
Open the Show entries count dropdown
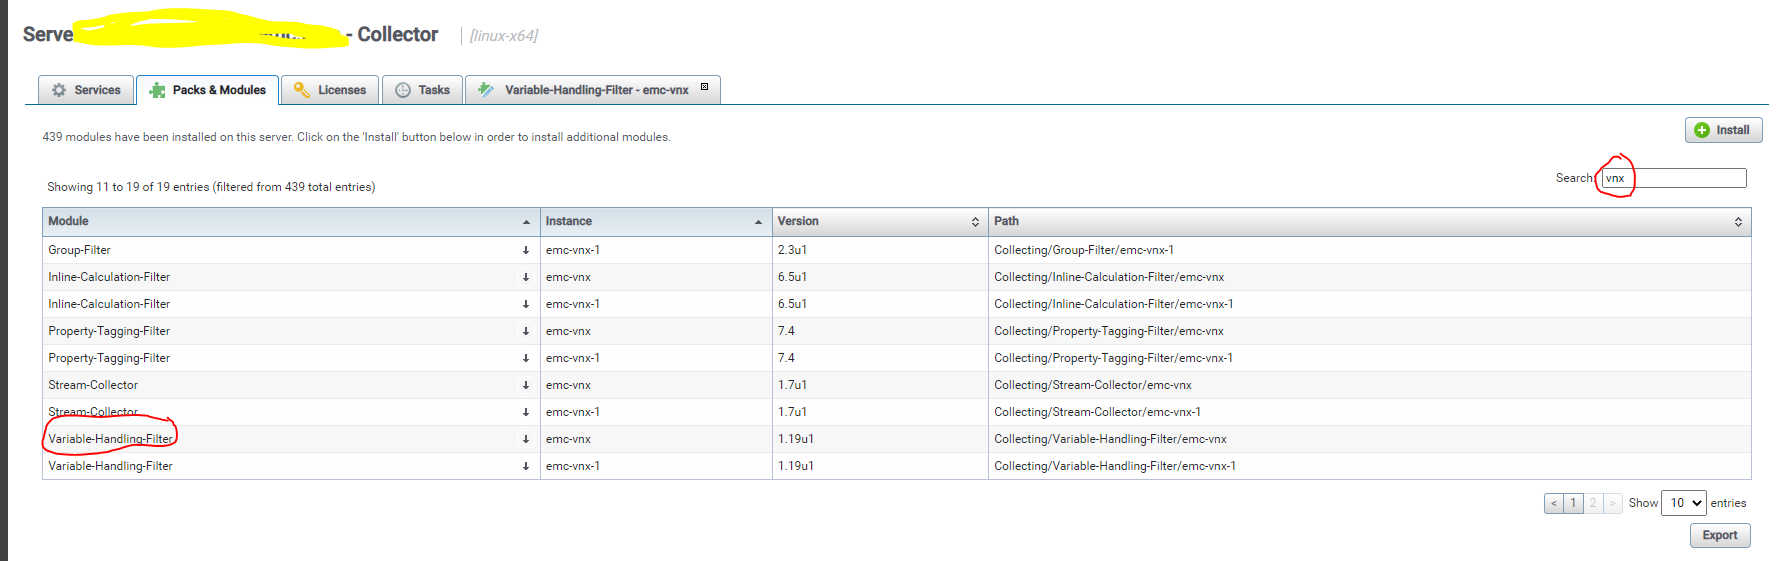click(x=1683, y=503)
